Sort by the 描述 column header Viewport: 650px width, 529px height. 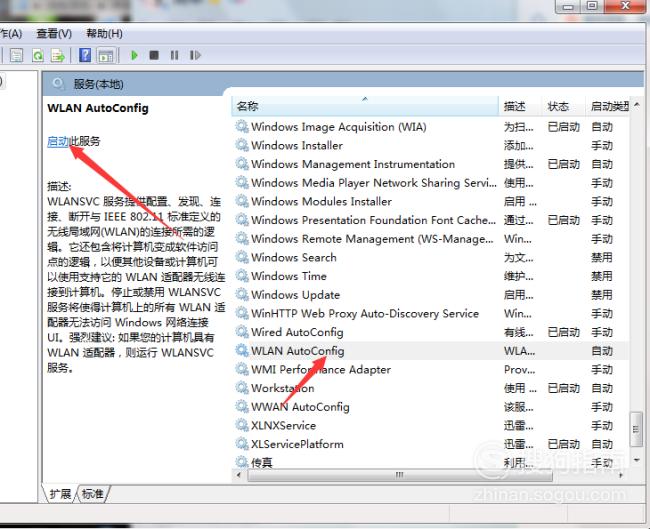coord(520,106)
